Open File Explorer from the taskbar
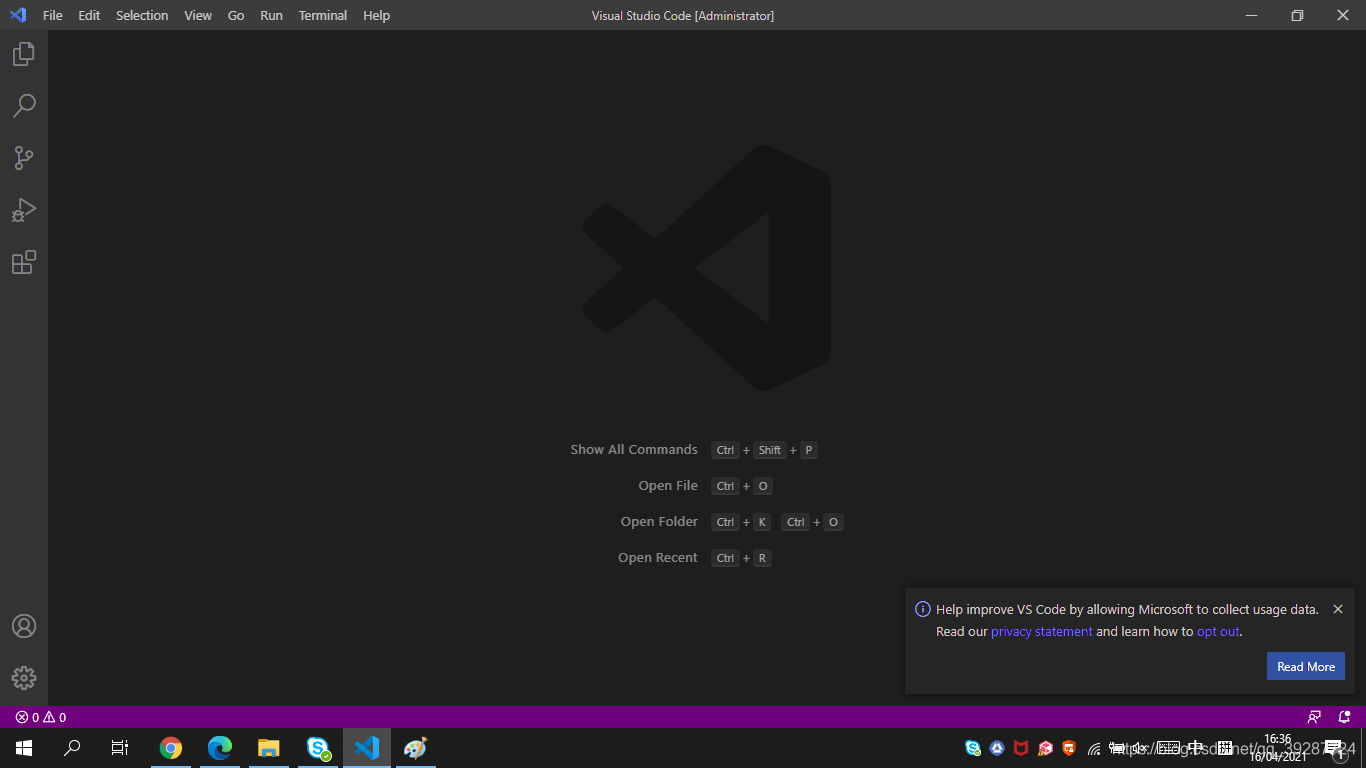The width and height of the screenshot is (1366, 768). [268, 748]
